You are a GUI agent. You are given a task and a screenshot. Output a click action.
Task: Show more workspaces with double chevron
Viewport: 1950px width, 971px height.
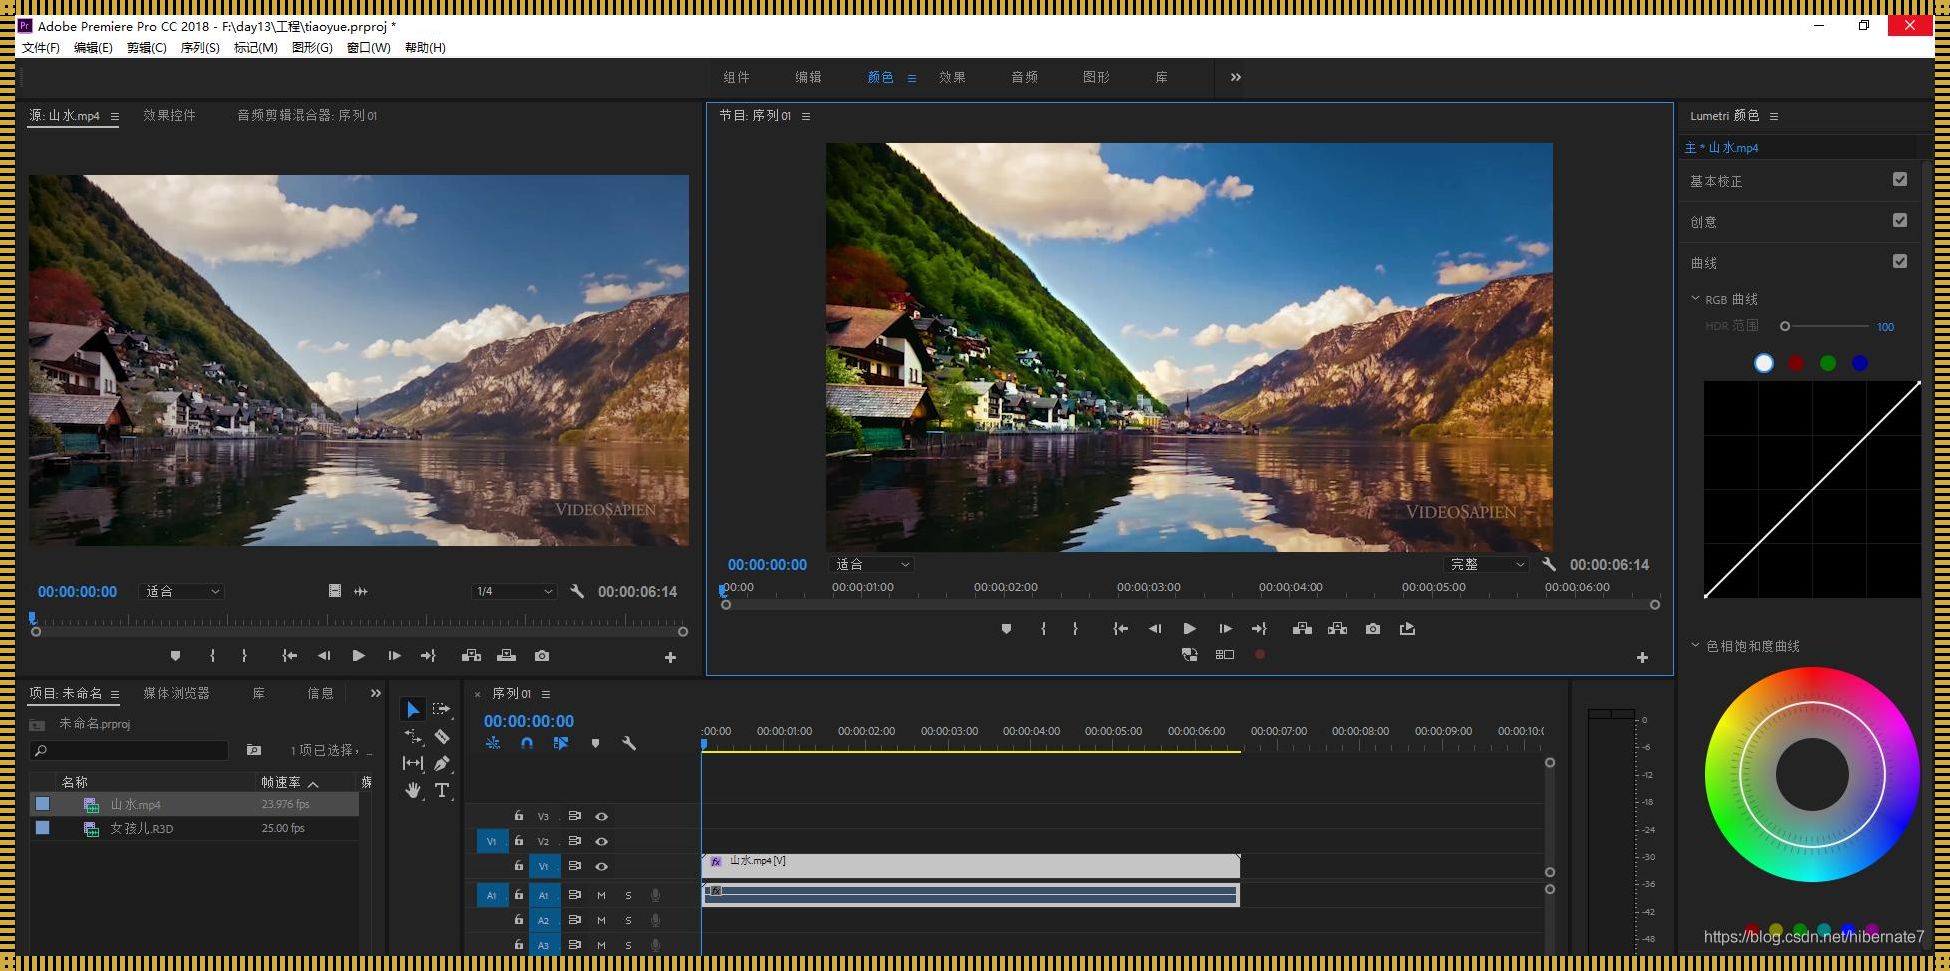click(x=1236, y=77)
